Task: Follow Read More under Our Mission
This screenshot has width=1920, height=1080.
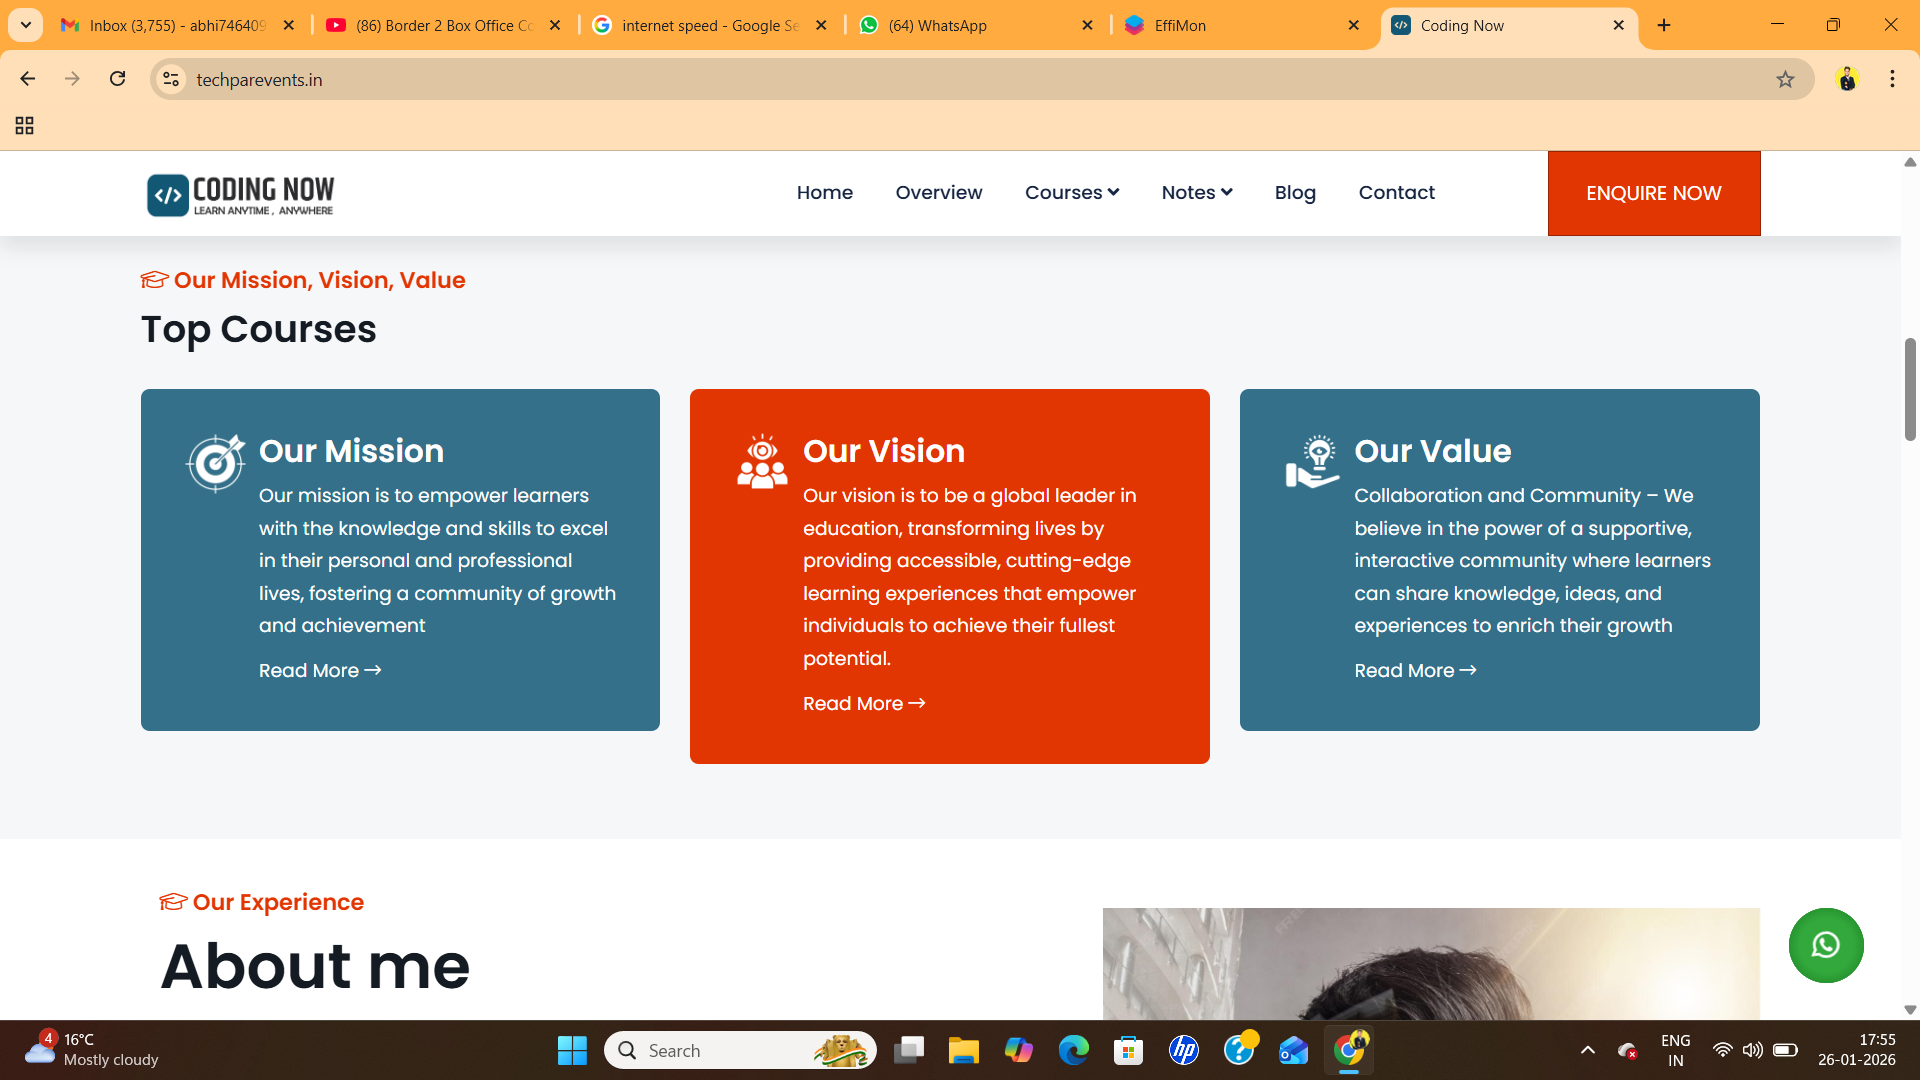Action: [x=320, y=671]
